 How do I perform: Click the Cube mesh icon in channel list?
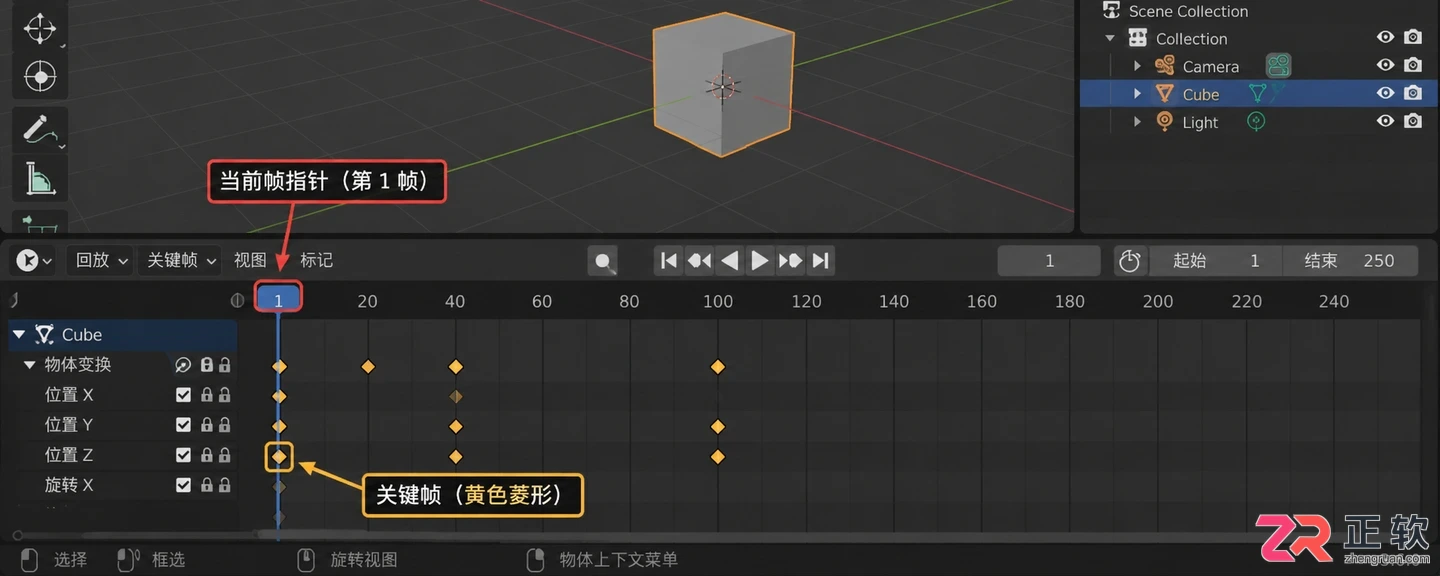pyautogui.click(x=44, y=334)
